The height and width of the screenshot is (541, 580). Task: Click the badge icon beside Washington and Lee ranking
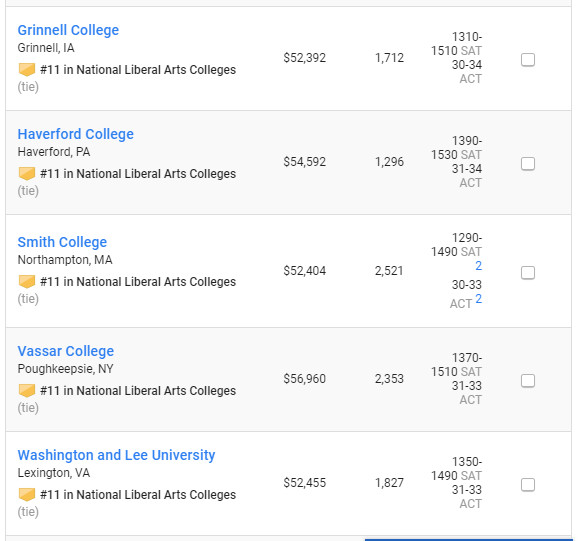(x=27, y=494)
